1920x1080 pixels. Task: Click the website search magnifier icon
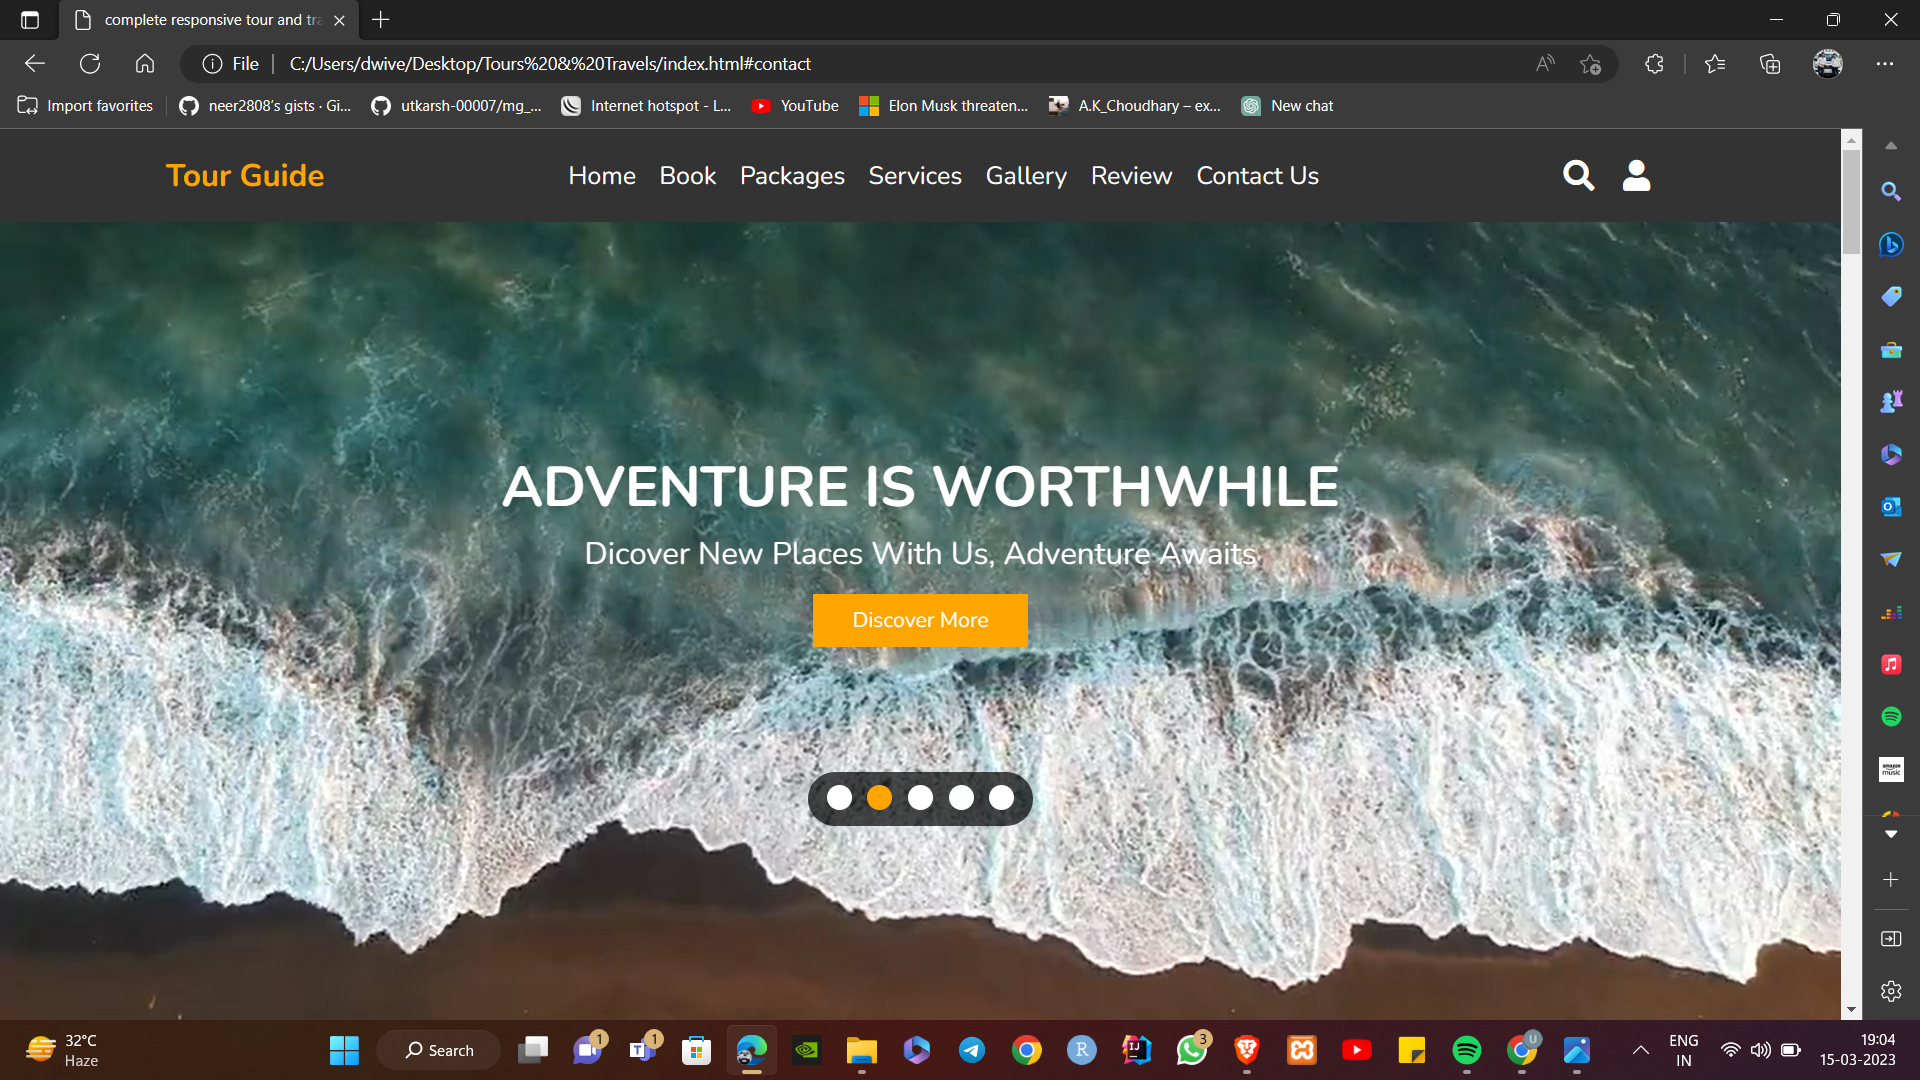[1578, 176]
